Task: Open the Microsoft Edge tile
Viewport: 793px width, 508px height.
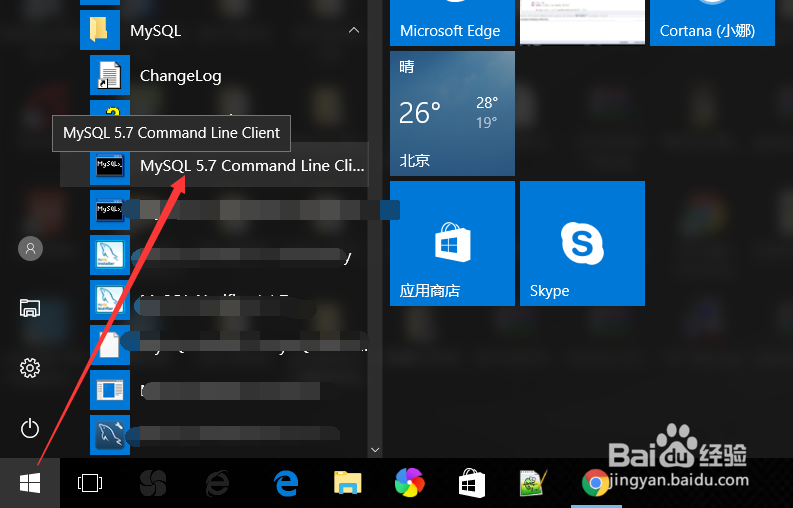Action: (x=452, y=23)
